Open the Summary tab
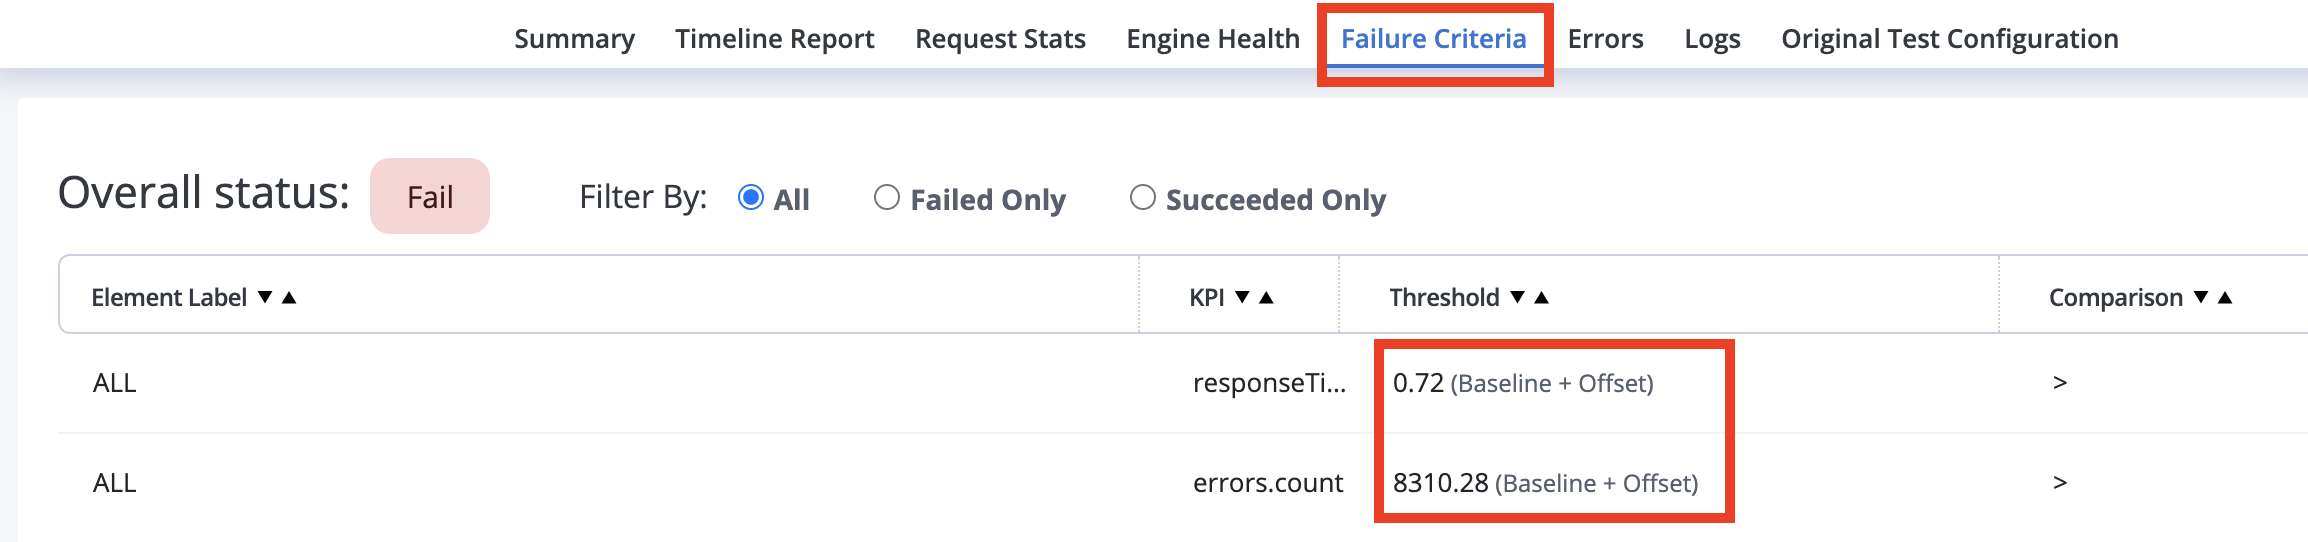2308x542 pixels. point(574,38)
